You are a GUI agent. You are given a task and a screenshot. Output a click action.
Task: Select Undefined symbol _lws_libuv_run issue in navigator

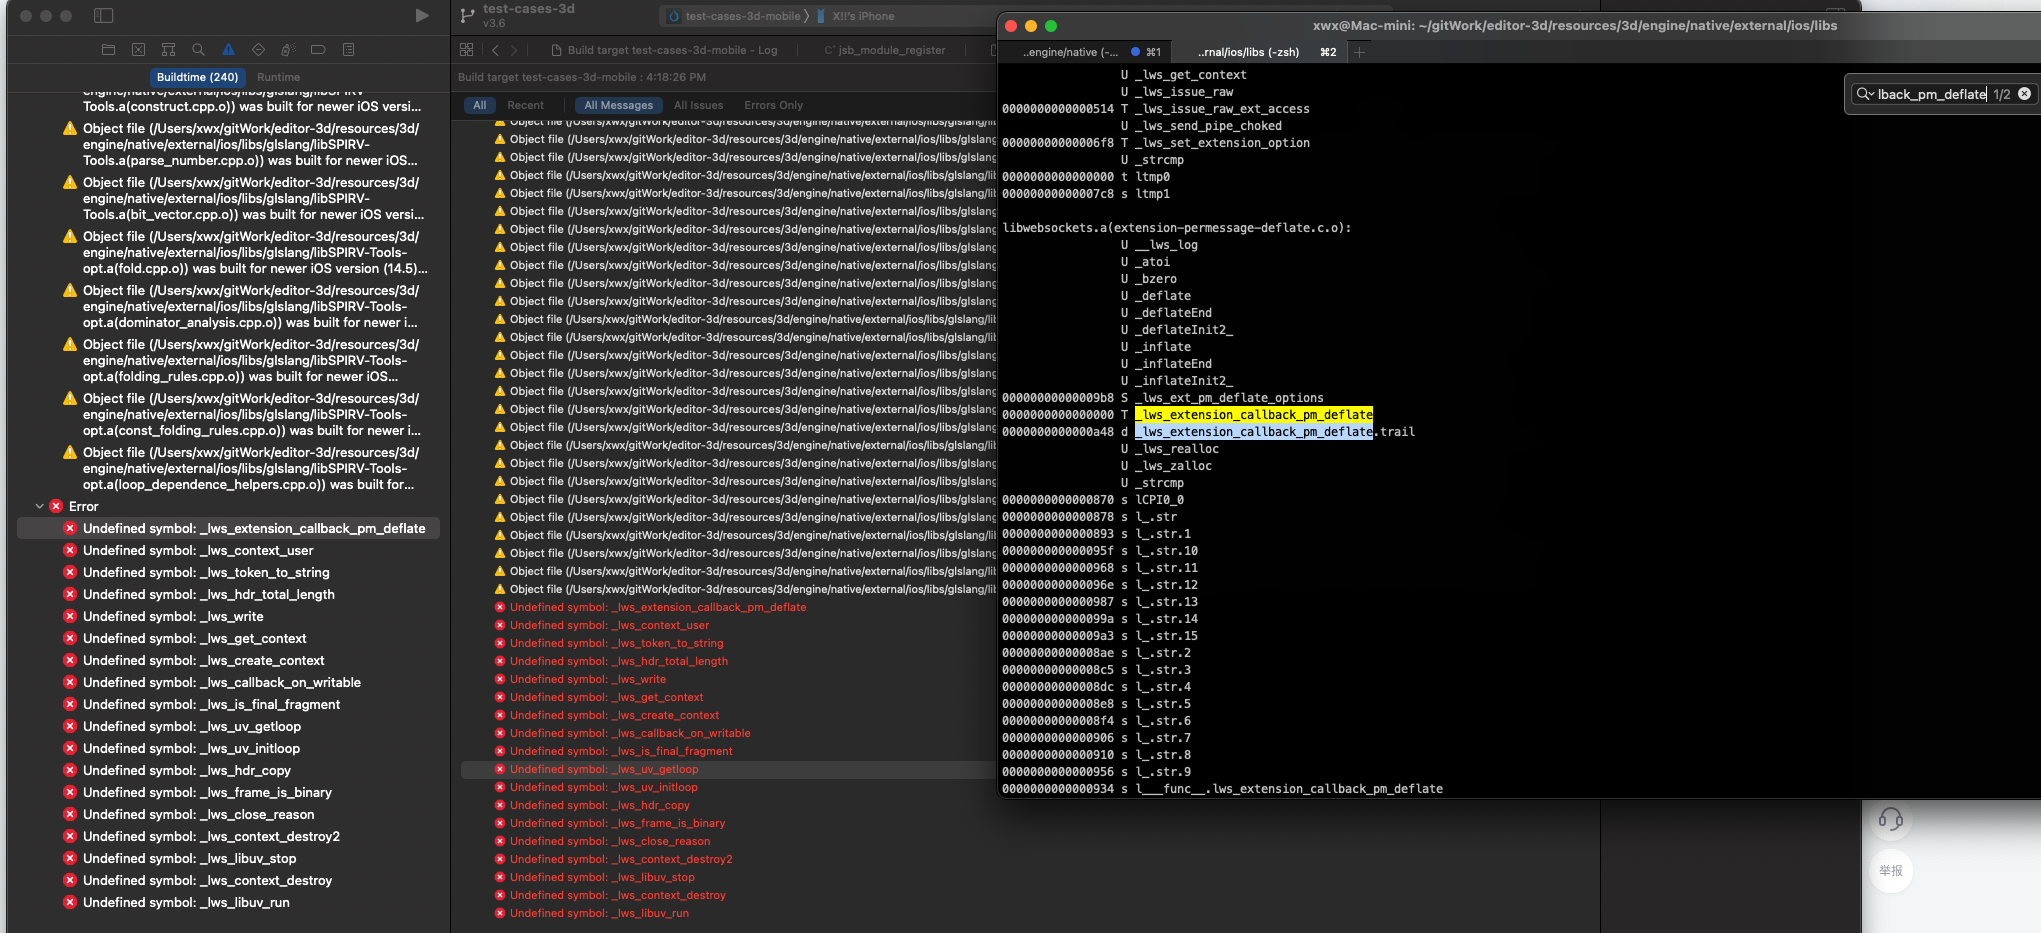(x=227, y=903)
